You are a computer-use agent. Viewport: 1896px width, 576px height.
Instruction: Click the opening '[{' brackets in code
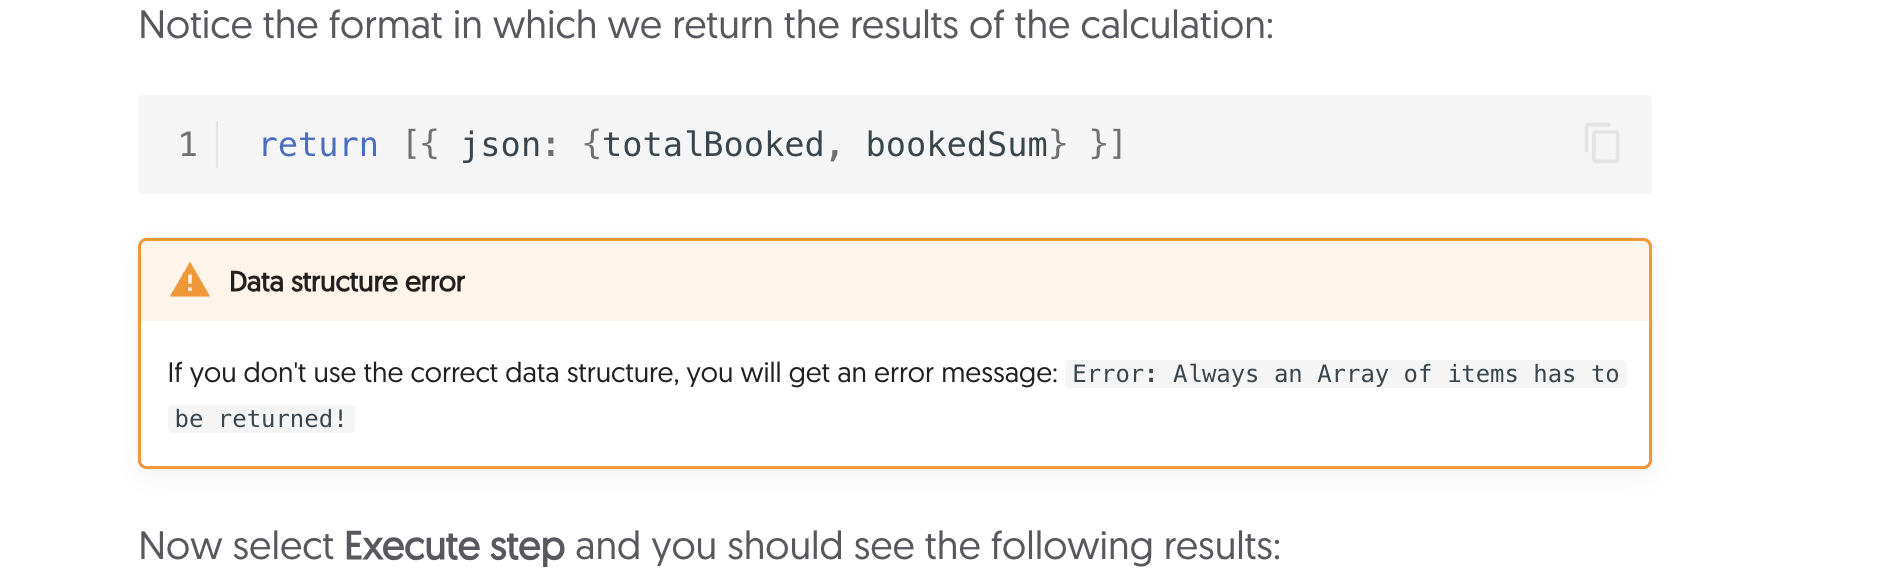421,144
